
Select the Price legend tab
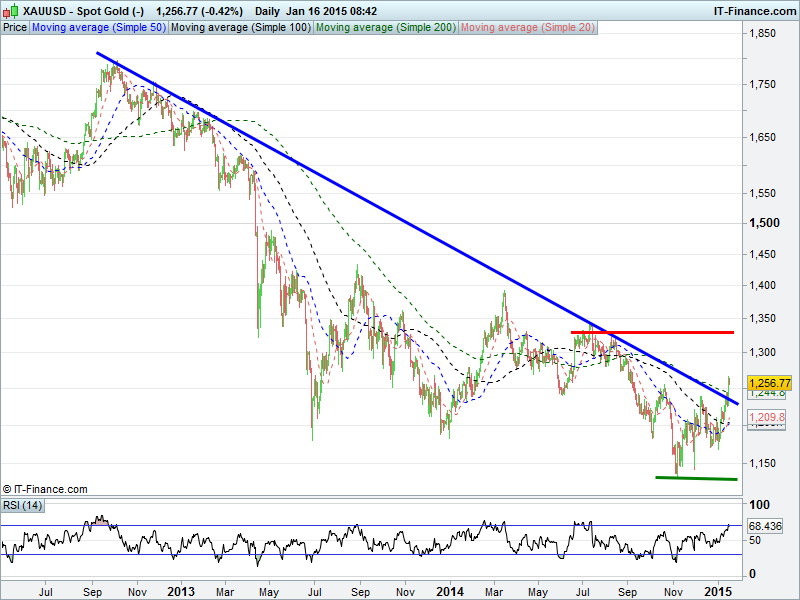click(15, 28)
